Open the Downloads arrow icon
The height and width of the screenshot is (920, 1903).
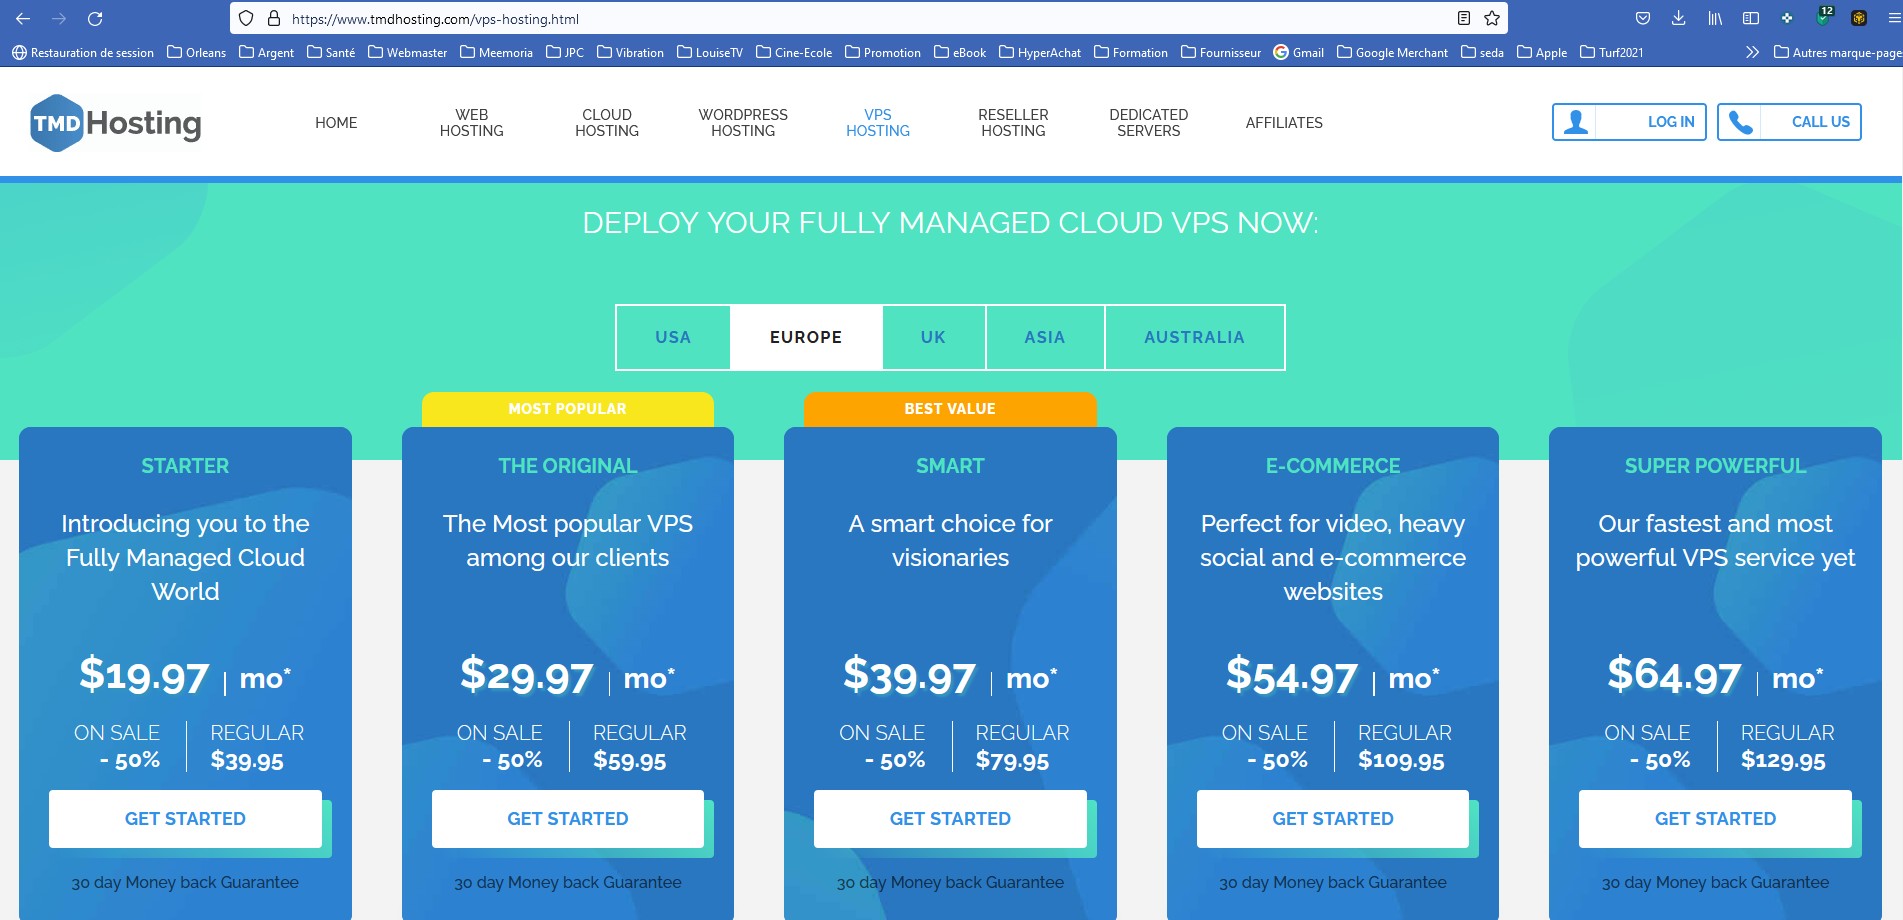(x=1679, y=18)
